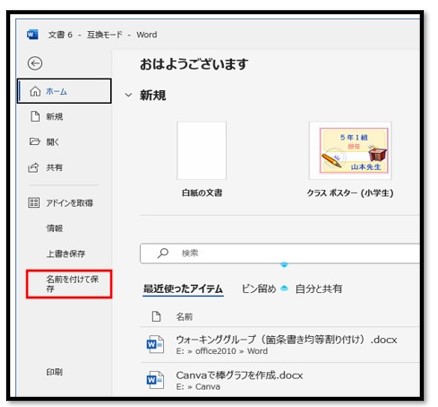Screen dimensions: 438x407
Task: Click the back arrow circle icon
Action: point(35,63)
